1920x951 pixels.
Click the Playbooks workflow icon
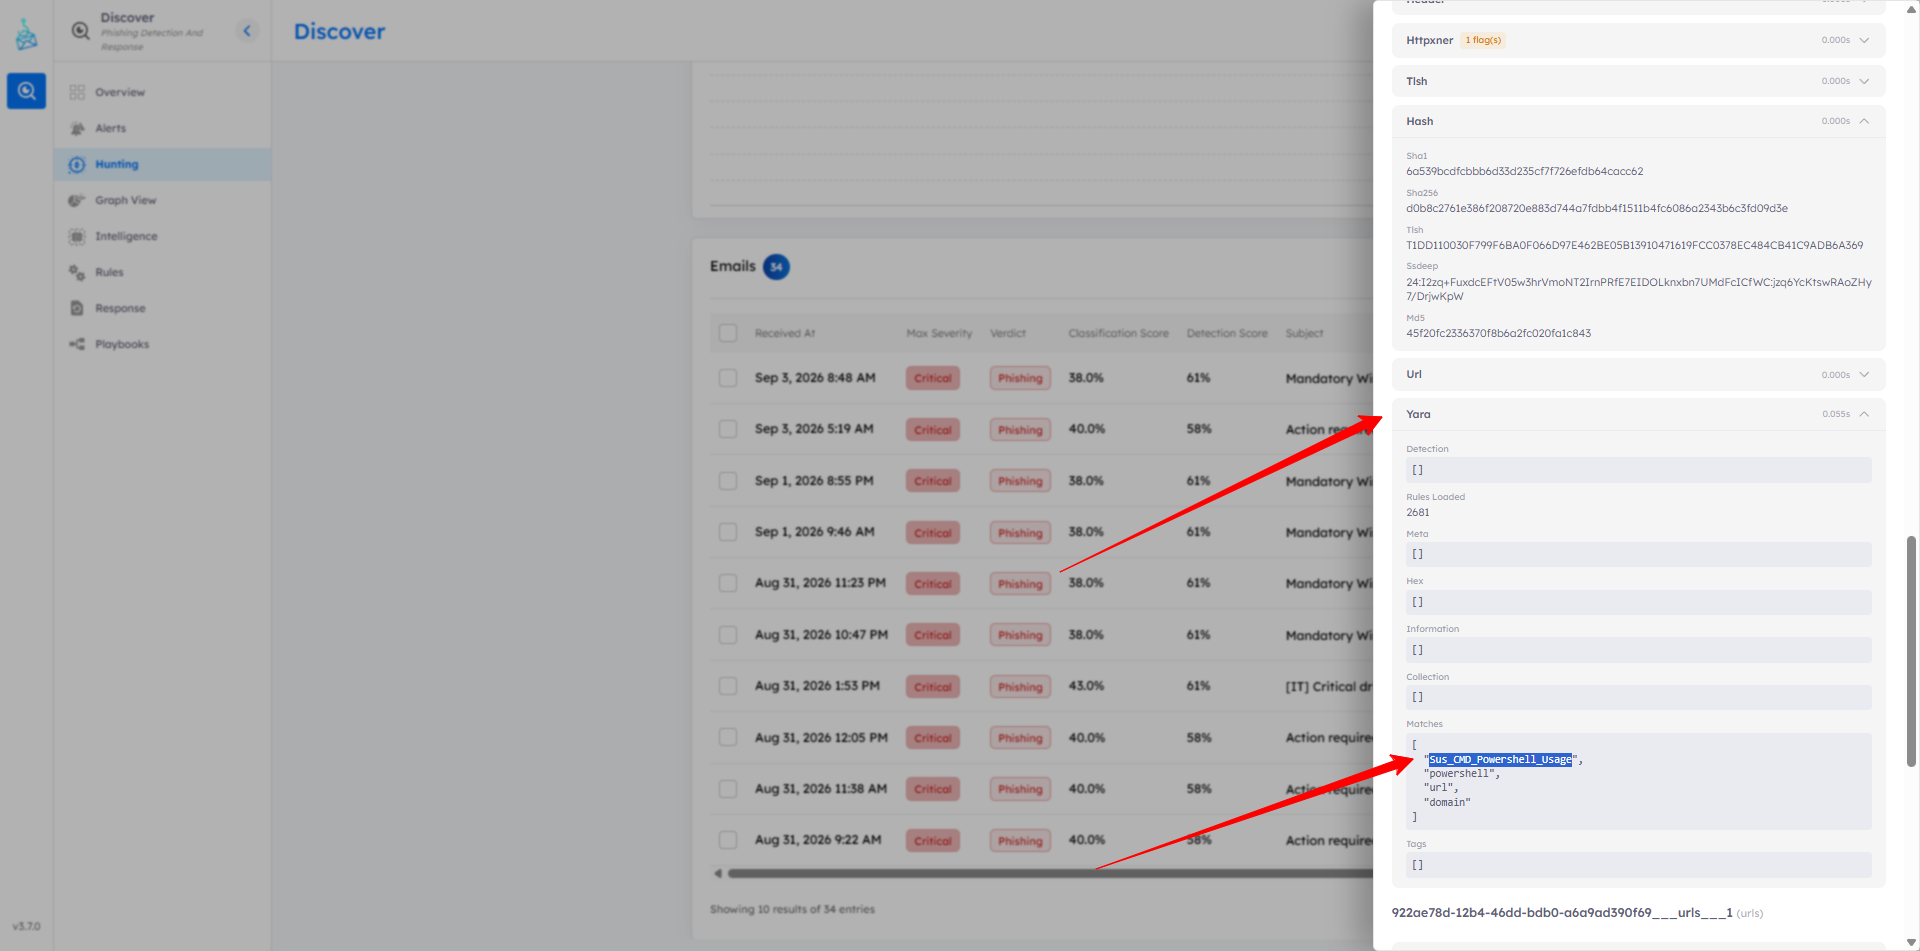[x=77, y=344]
